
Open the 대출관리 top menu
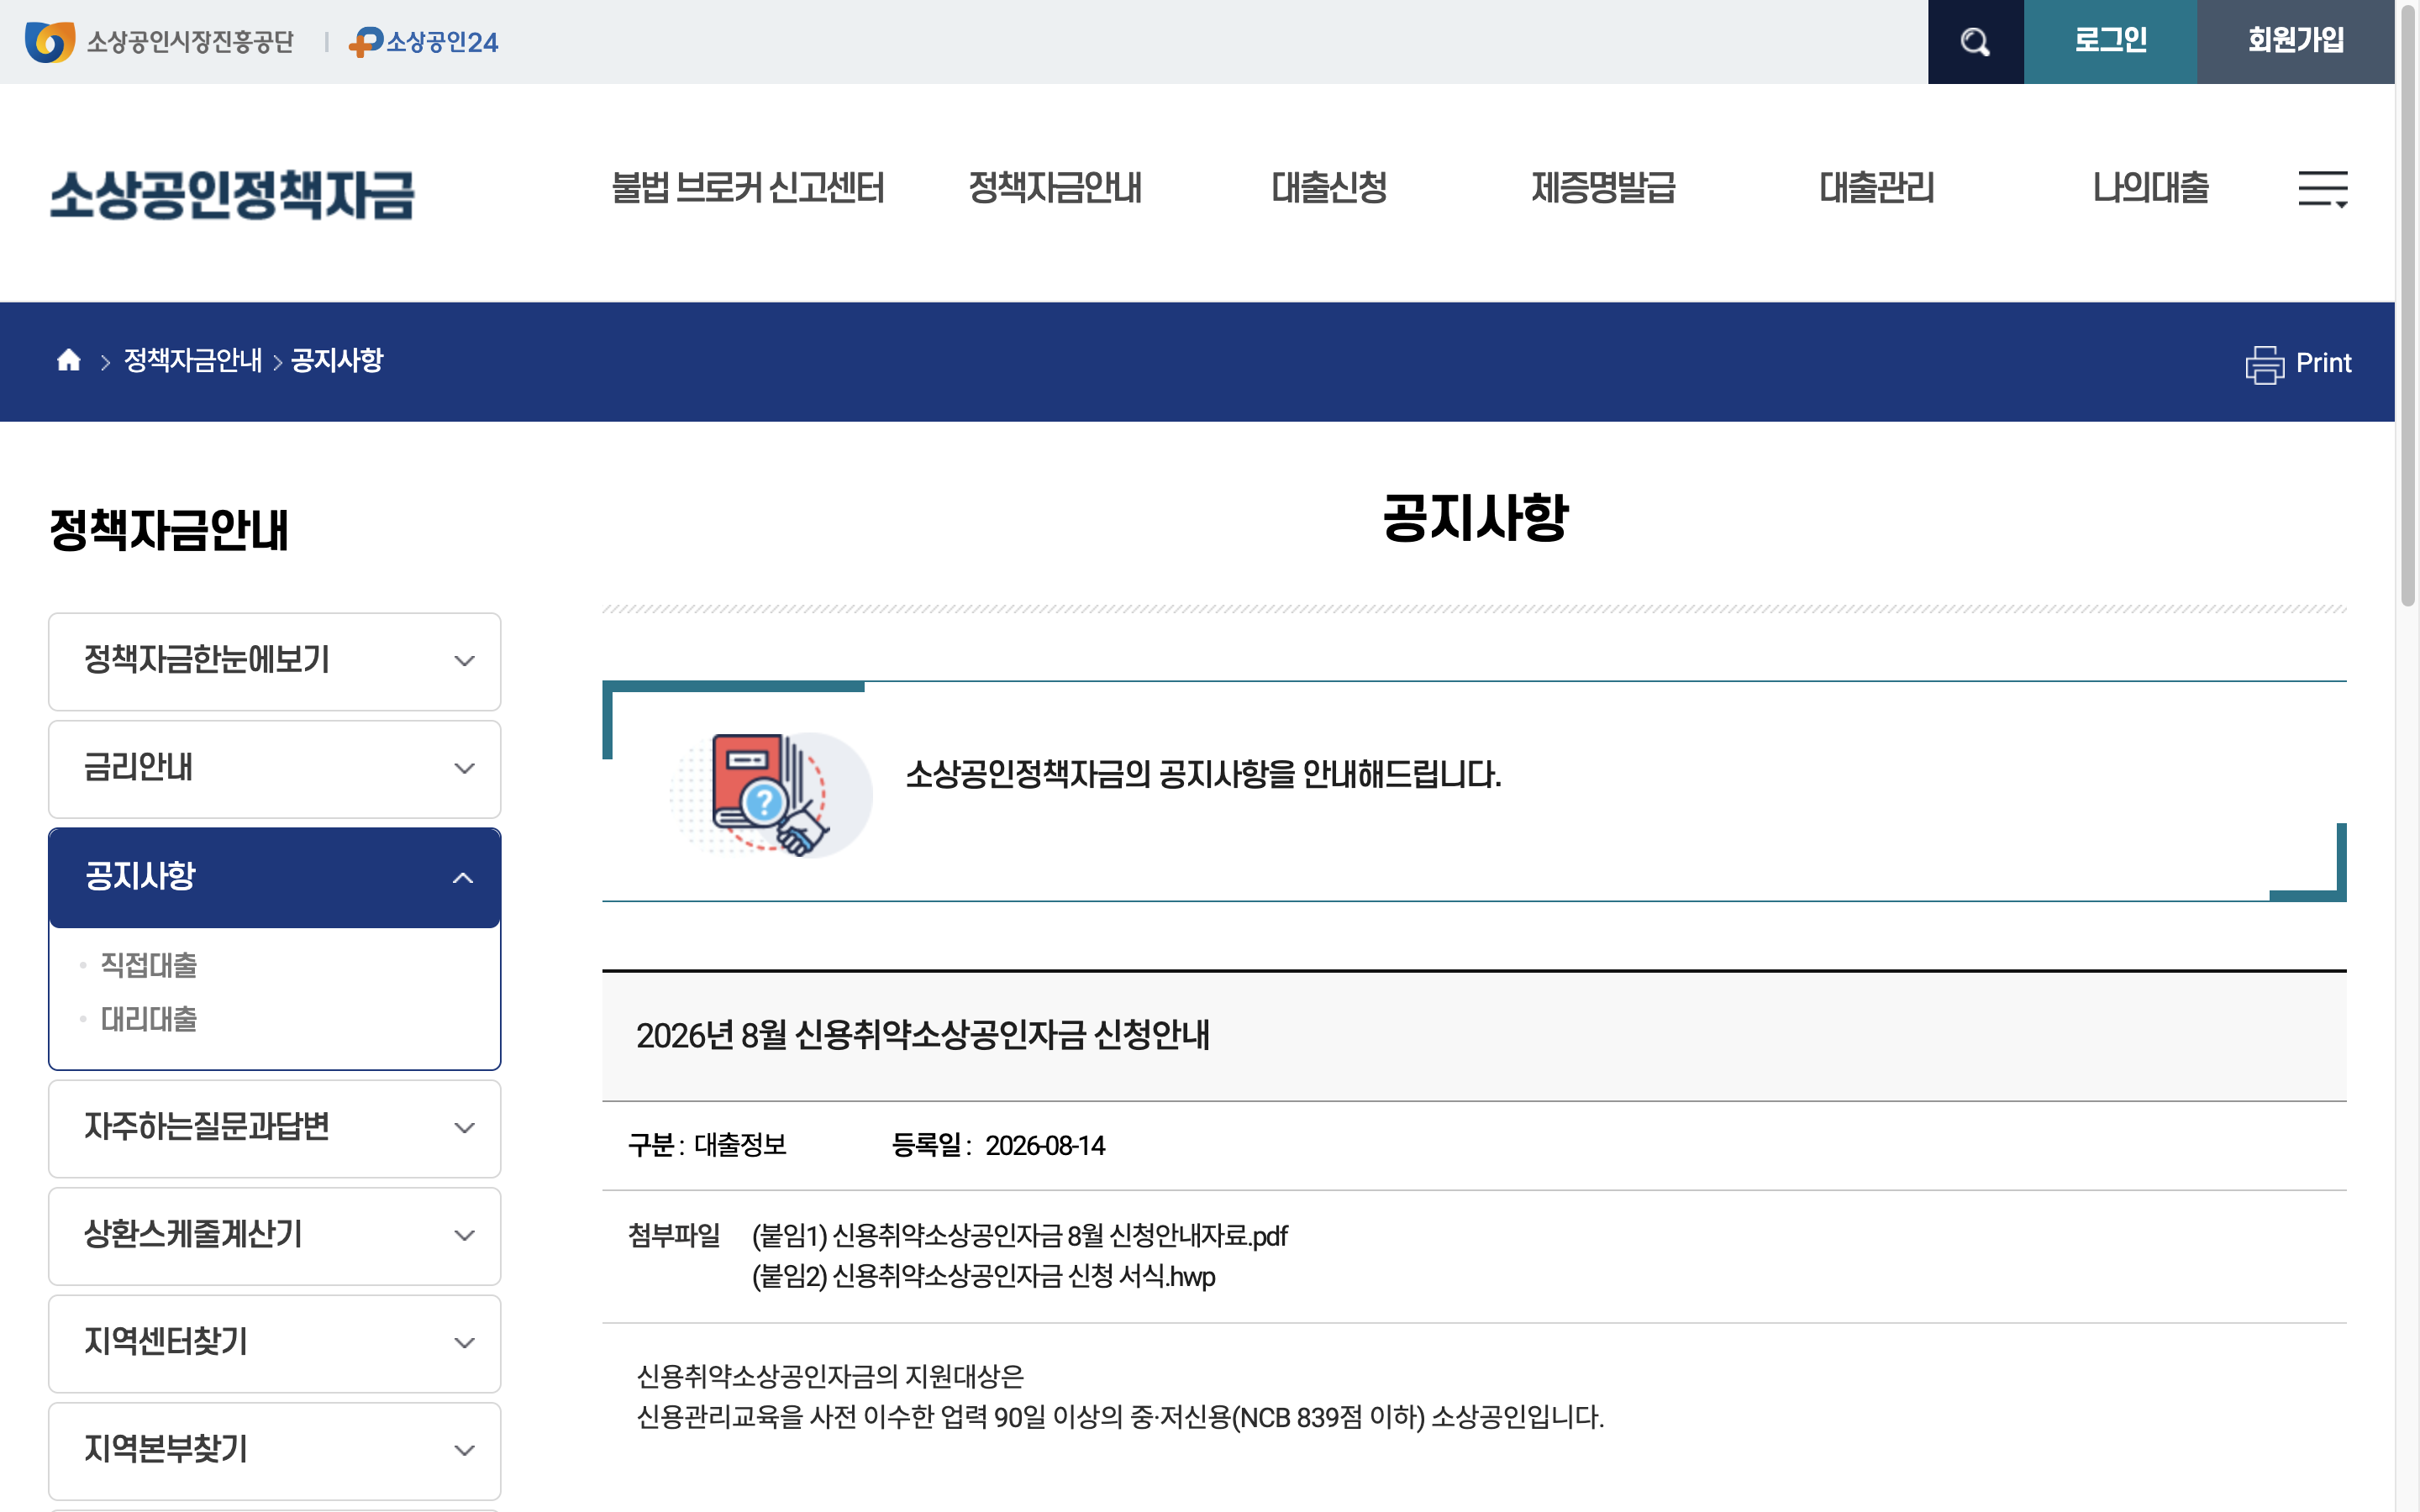(x=1877, y=188)
